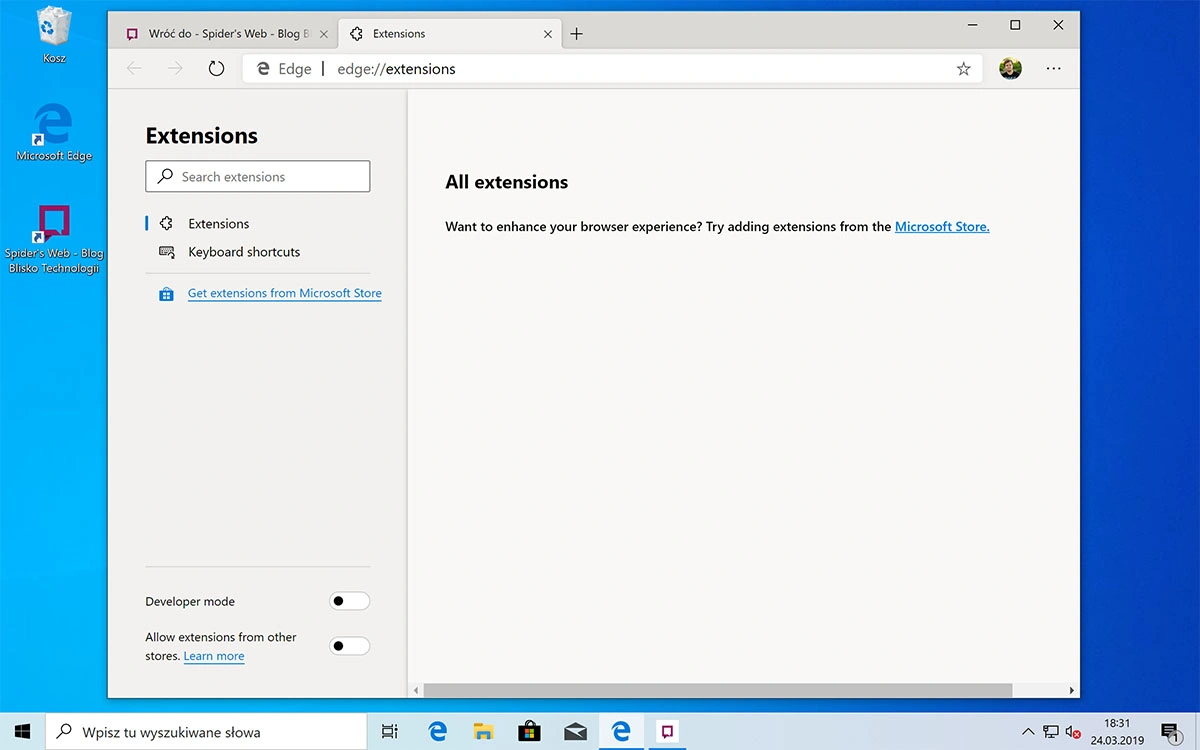
Task: Click the horizontal scrollbar thumb
Action: (x=718, y=690)
